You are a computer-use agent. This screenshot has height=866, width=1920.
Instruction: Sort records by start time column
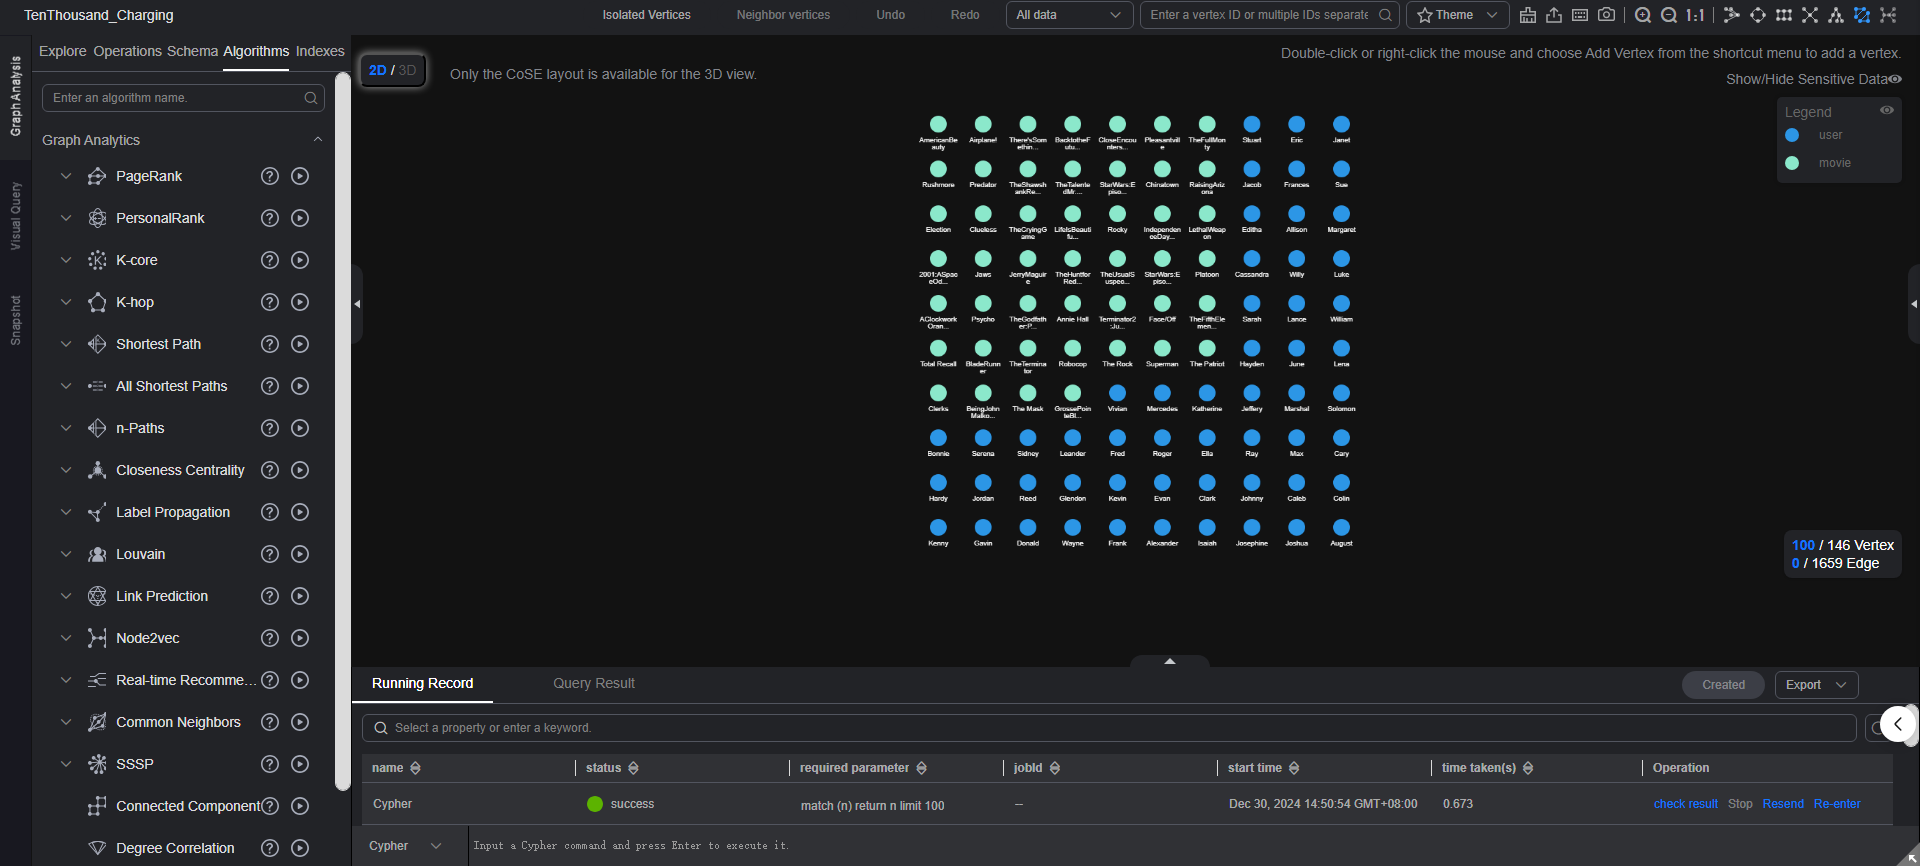click(1294, 768)
